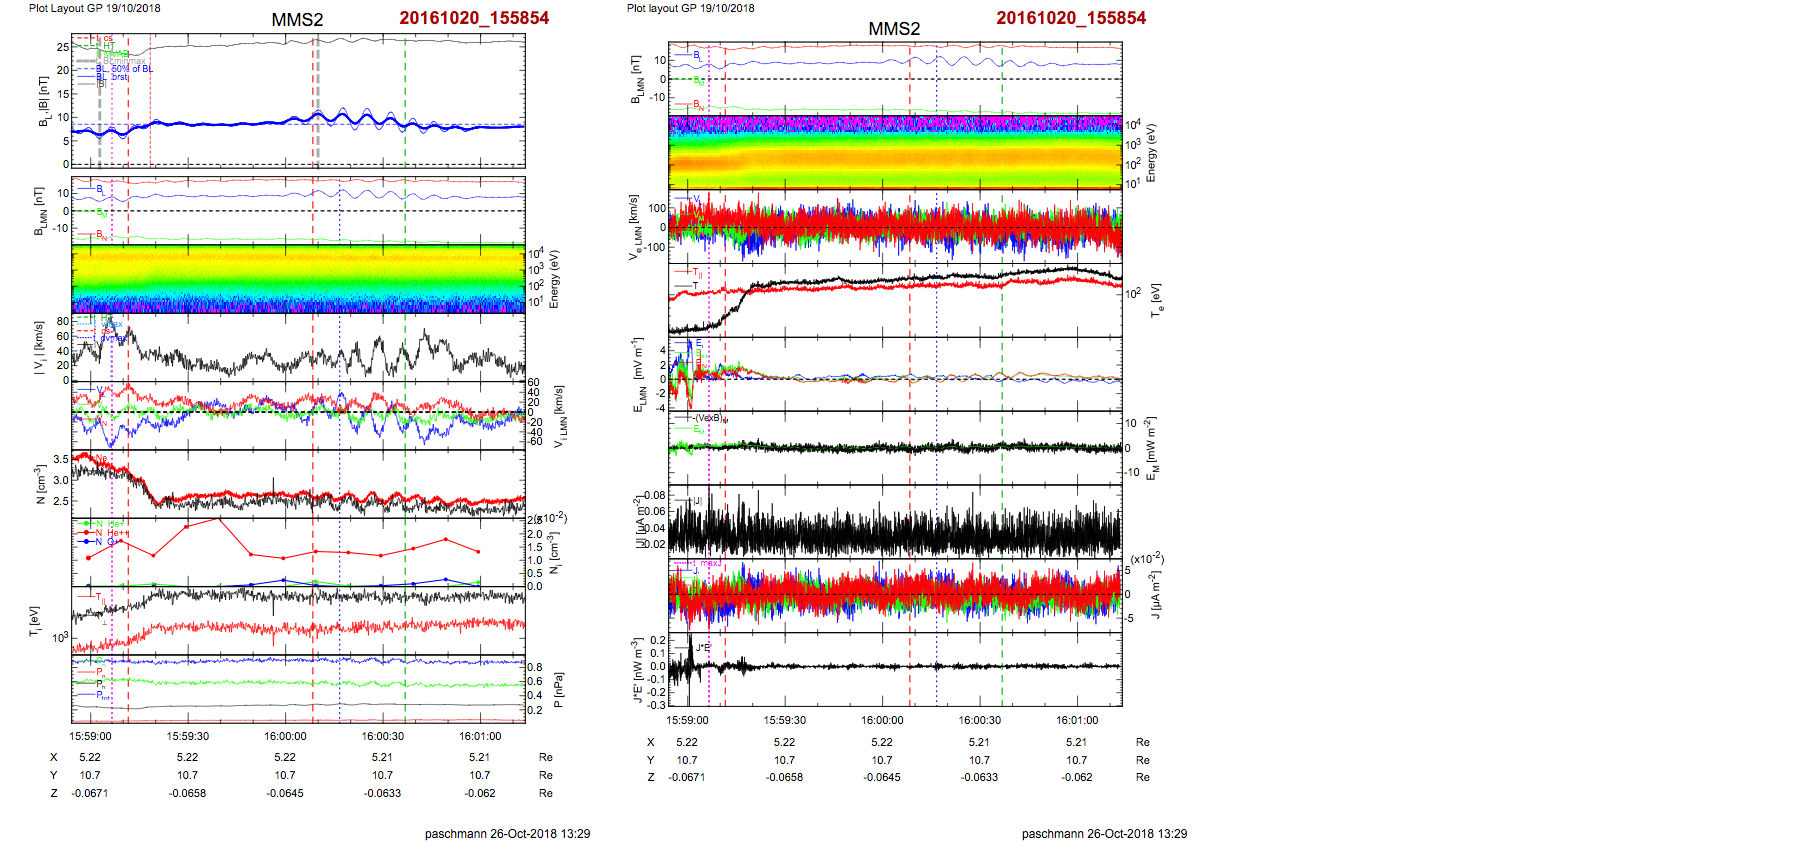Screen dimensions: 1804x841
Task: Click the J*E panel in right plot
Action: tap(895, 669)
